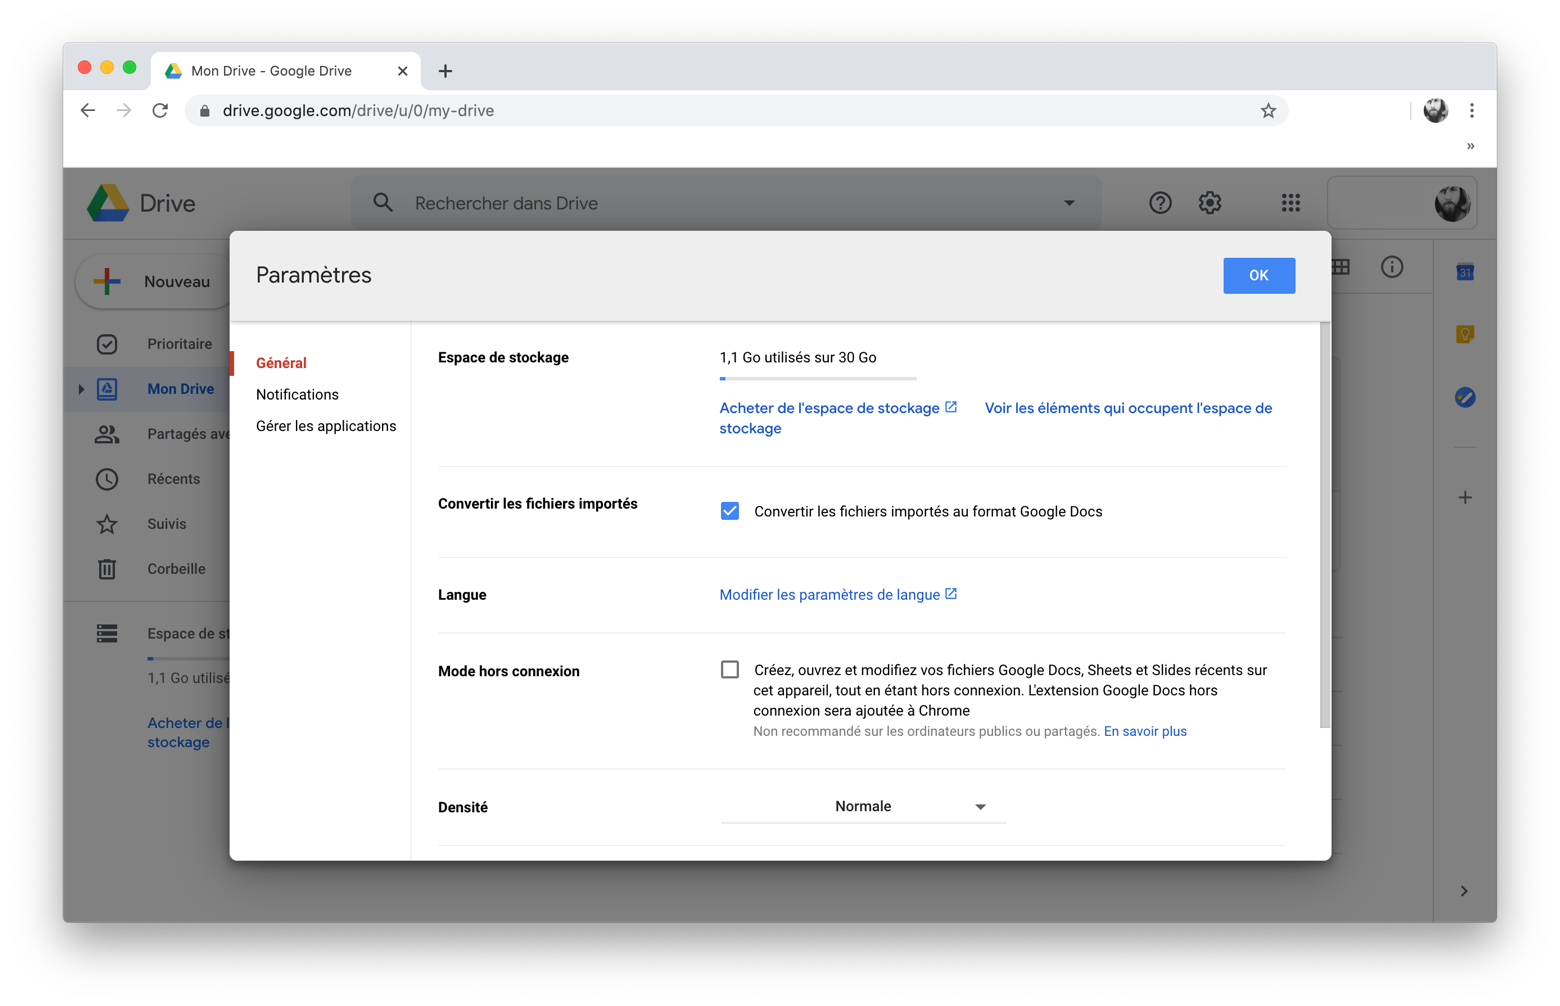Select the Général settings tab
Viewport: 1560px width, 1006px height.
281,363
